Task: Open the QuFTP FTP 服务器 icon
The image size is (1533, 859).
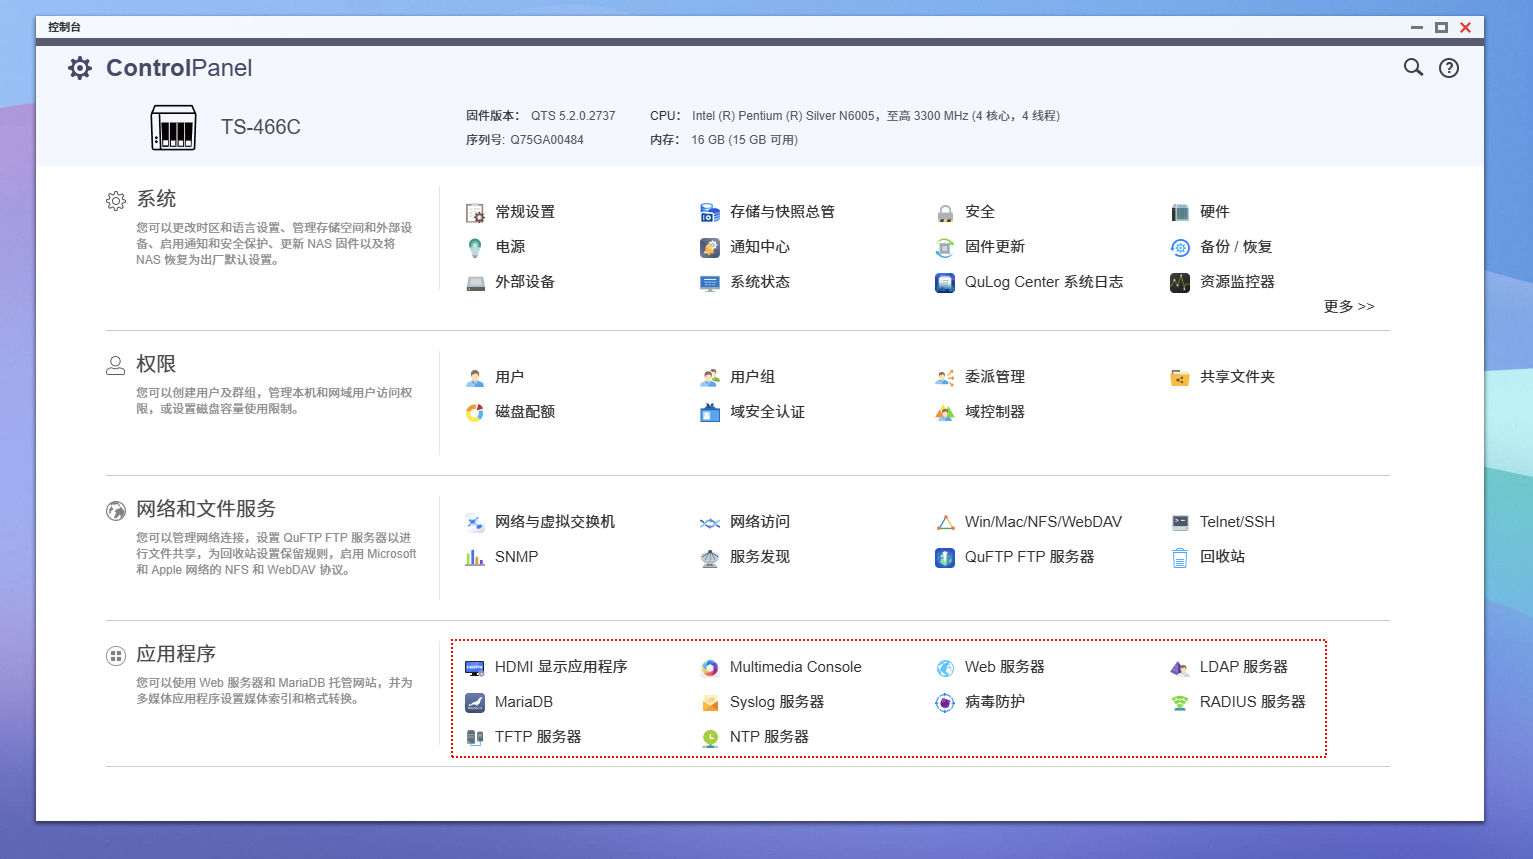Action: pyautogui.click(x=945, y=557)
